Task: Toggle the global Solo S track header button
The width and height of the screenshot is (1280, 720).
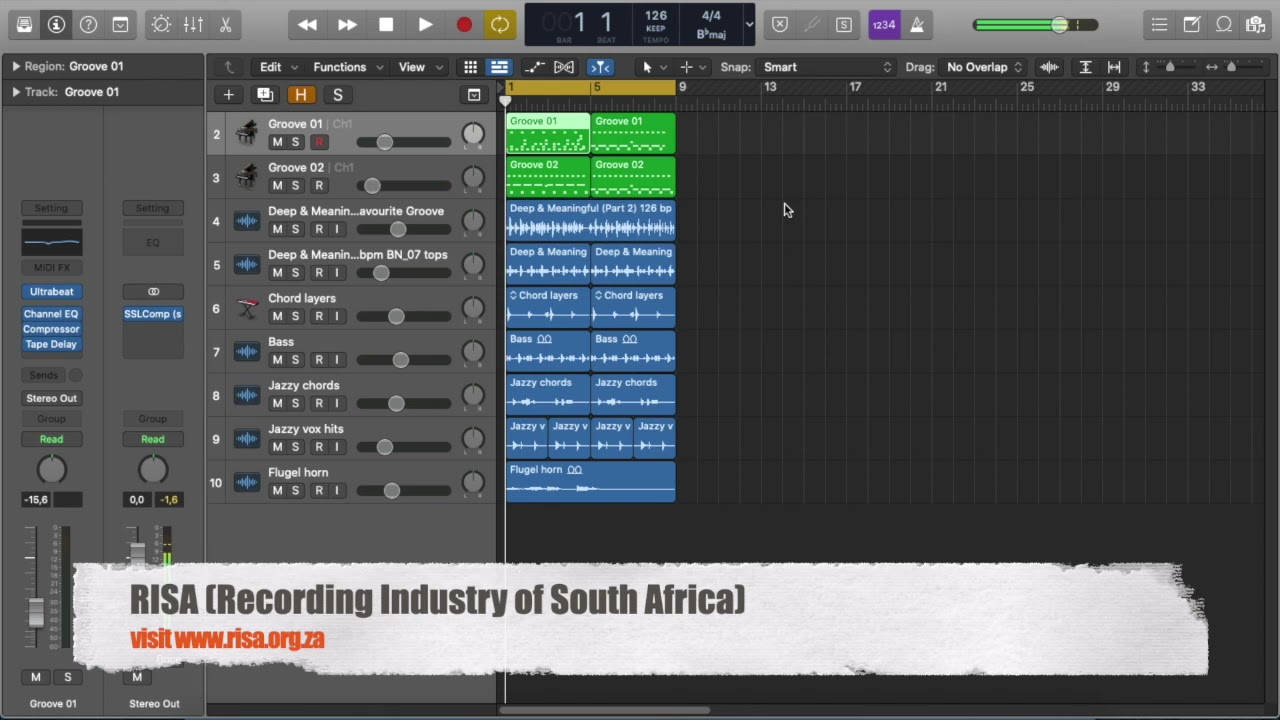Action: tap(338, 95)
